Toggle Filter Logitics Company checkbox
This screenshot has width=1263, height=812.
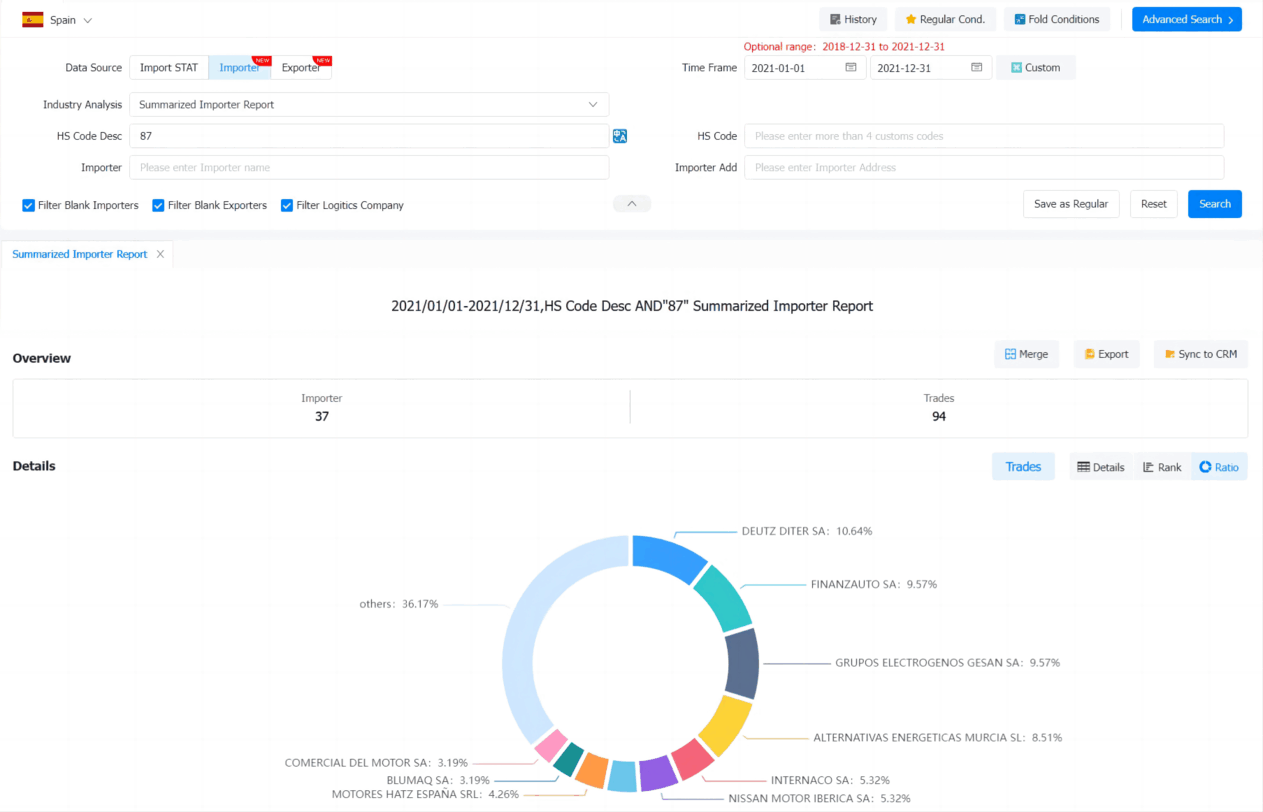[x=287, y=205]
